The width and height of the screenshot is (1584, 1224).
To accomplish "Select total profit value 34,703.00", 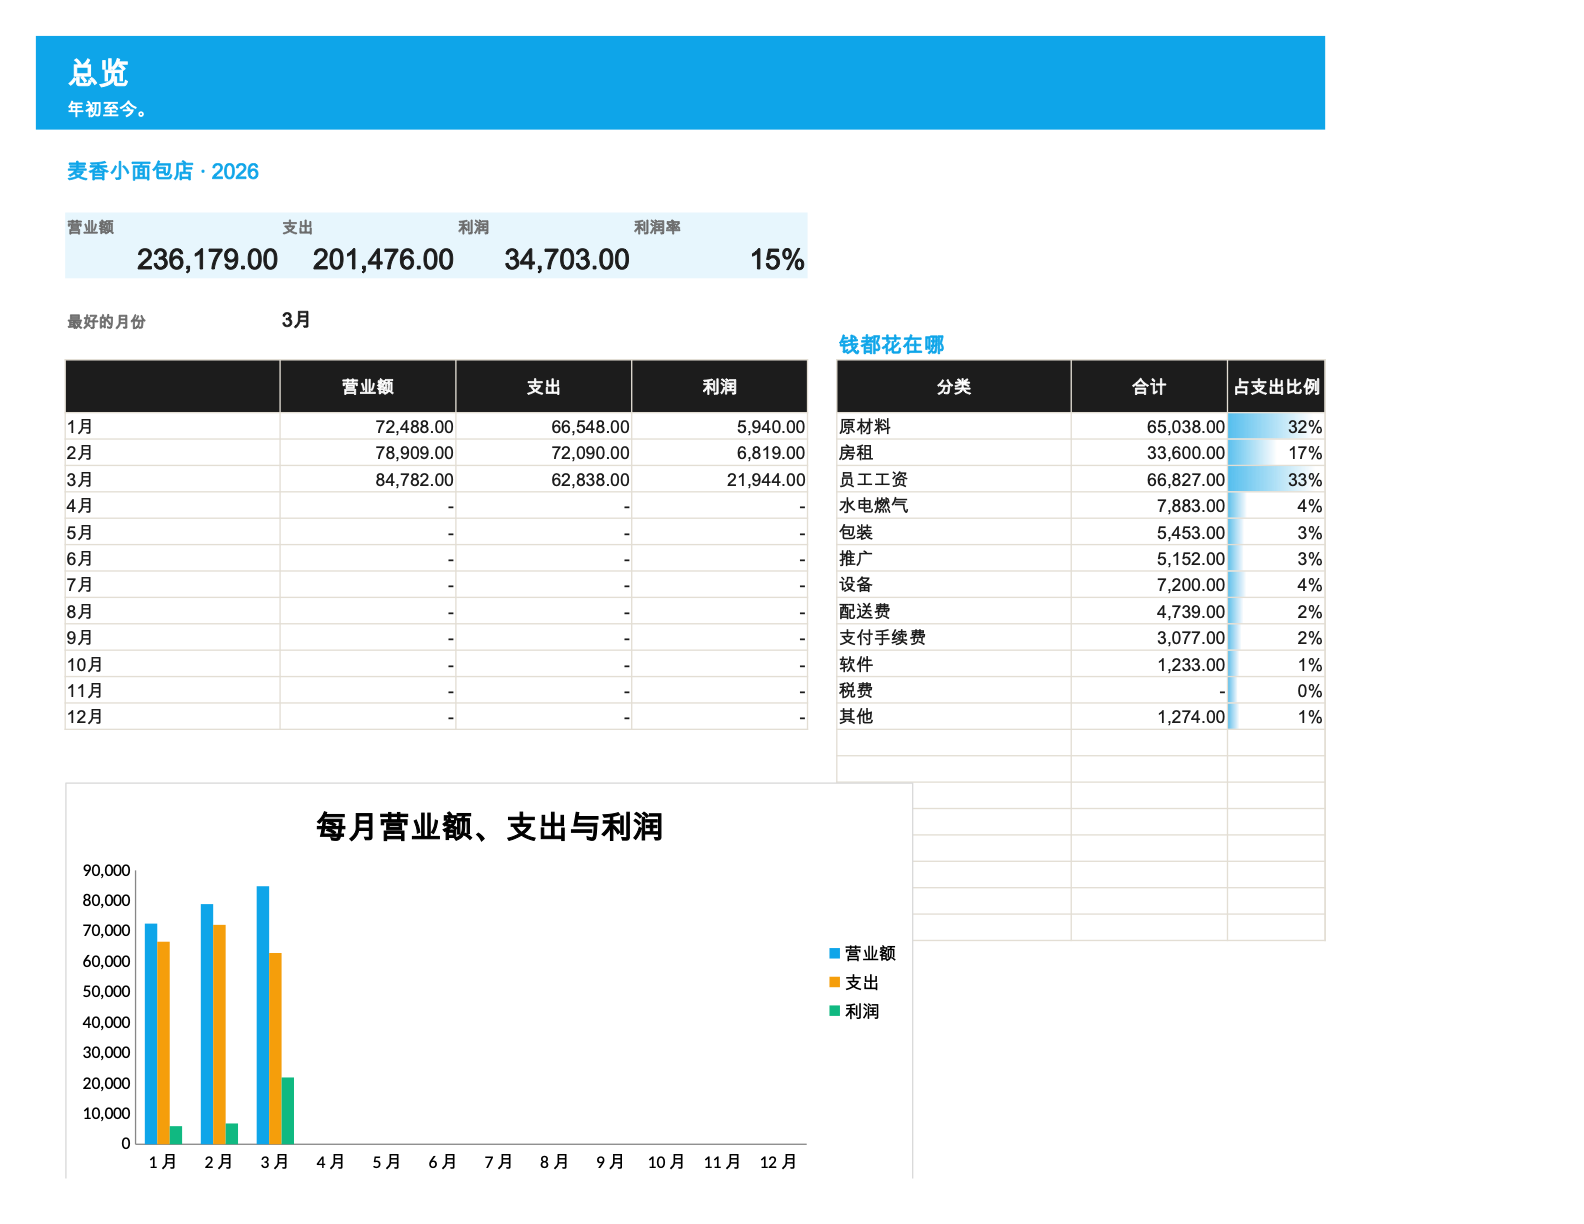I will 567,260.
